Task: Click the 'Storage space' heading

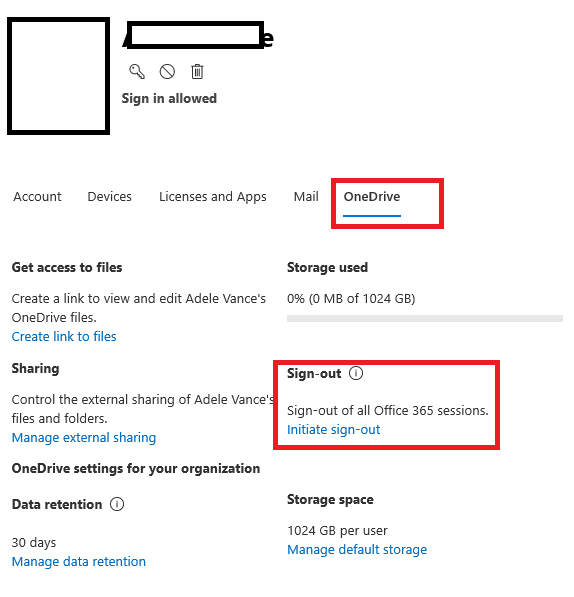Action: (330, 500)
